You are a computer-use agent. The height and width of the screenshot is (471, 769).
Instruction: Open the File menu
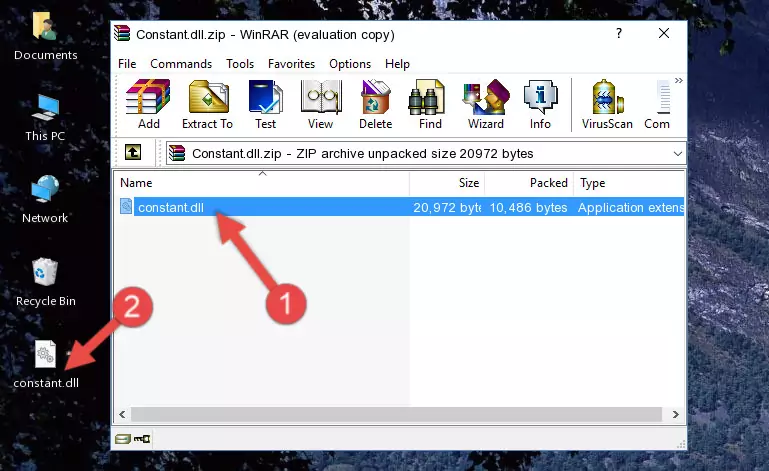pyautogui.click(x=127, y=64)
